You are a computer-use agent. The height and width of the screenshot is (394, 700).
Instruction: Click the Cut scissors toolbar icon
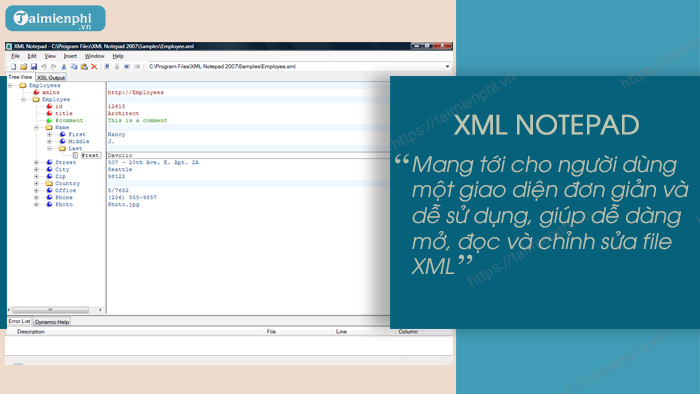[x=64, y=66]
